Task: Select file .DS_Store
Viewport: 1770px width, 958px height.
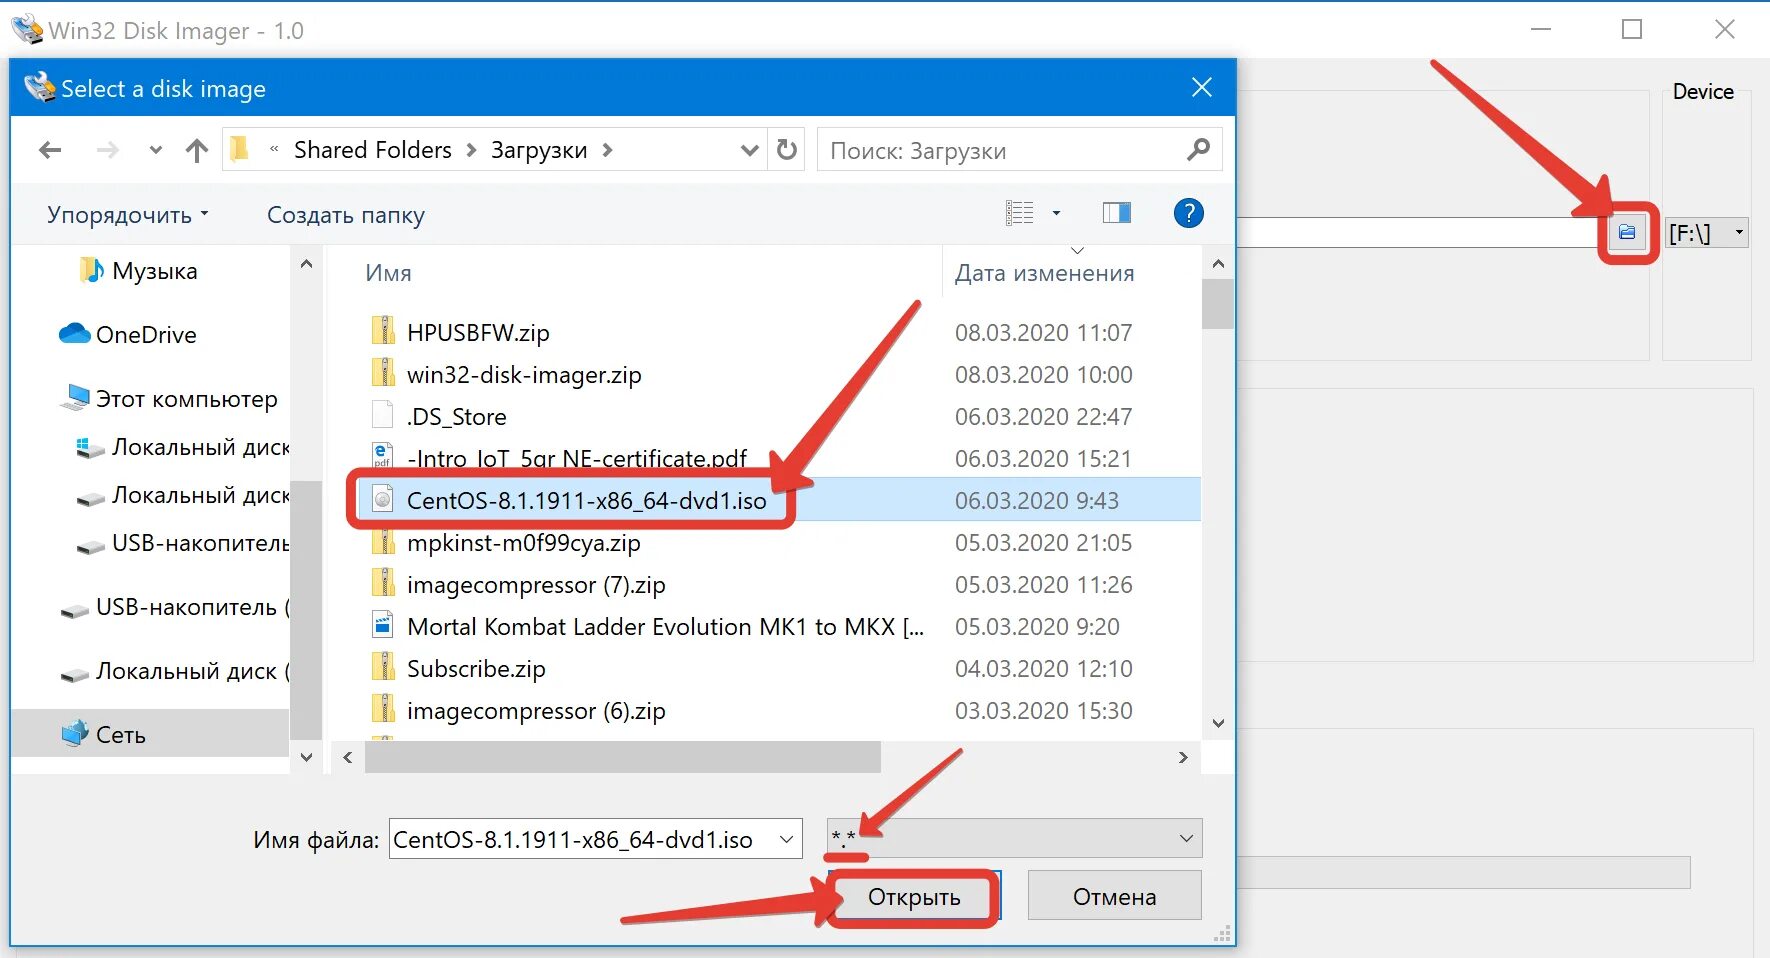Action: (457, 417)
